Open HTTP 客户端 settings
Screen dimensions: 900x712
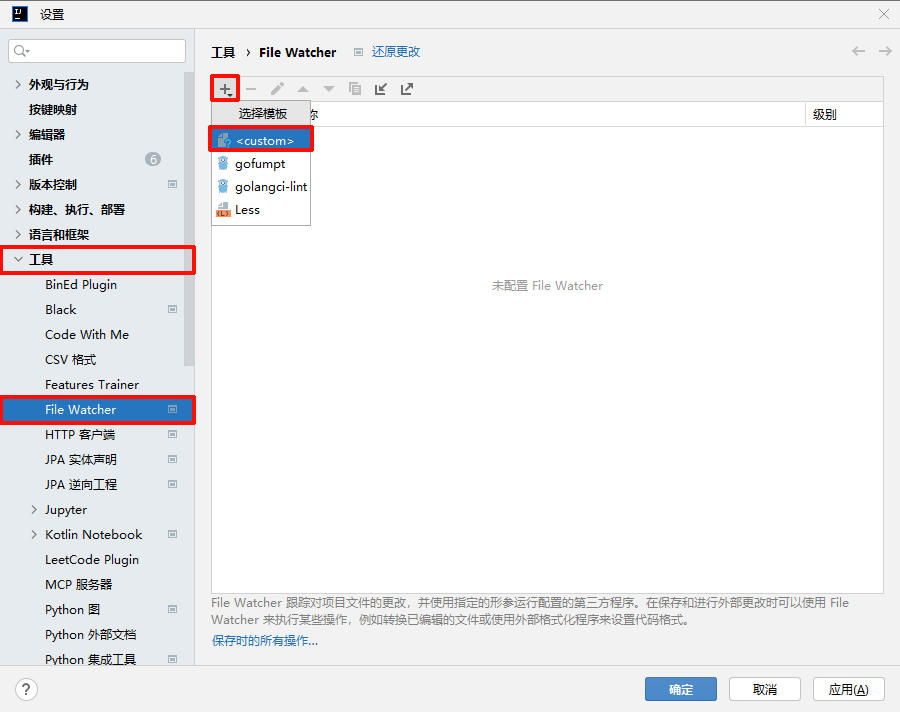80,435
